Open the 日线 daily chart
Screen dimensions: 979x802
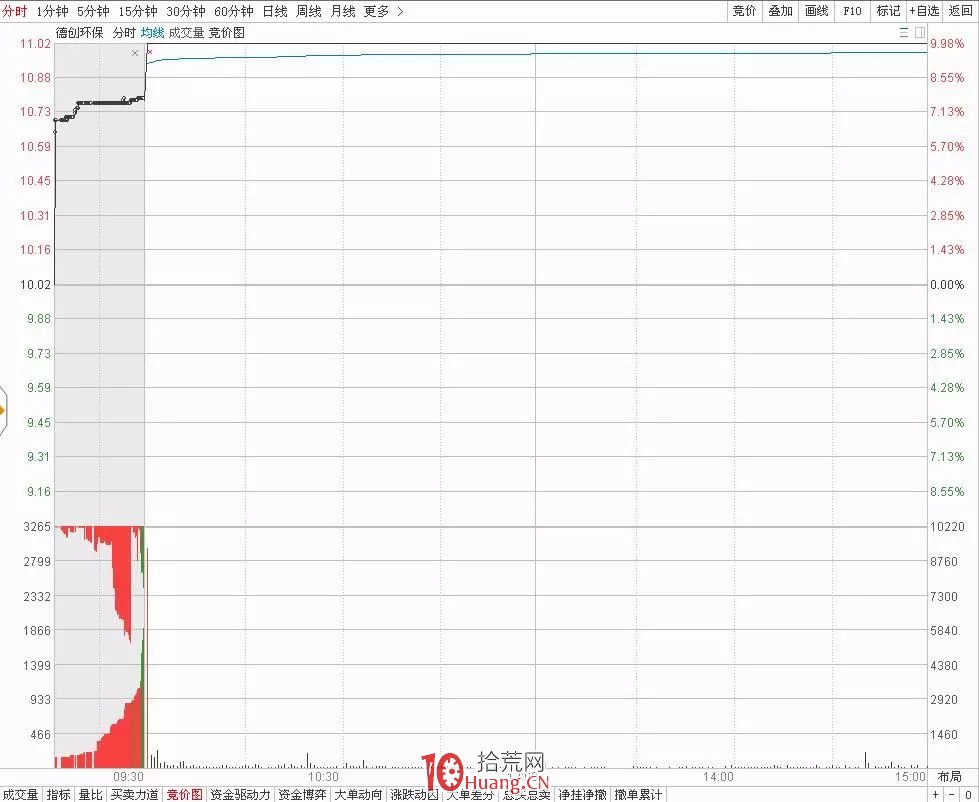tap(275, 11)
